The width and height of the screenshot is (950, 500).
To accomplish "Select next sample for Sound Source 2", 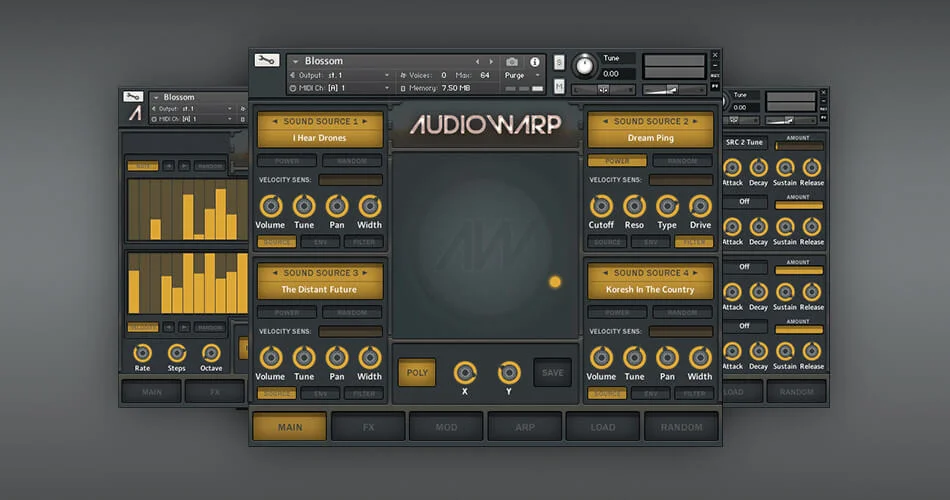I will click(x=695, y=121).
